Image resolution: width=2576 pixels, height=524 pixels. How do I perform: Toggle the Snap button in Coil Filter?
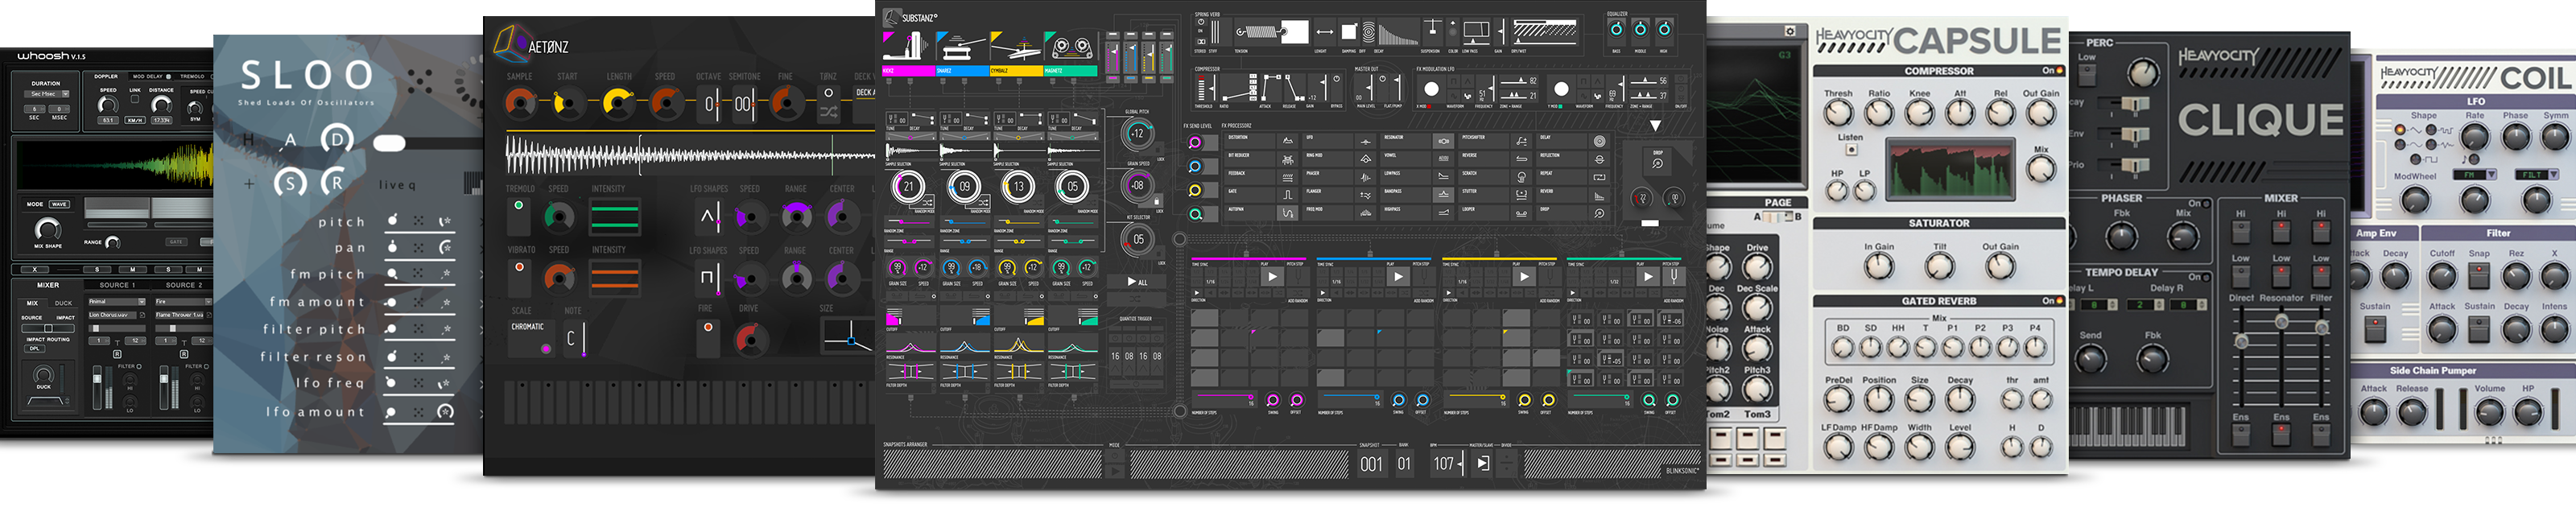[2479, 276]
